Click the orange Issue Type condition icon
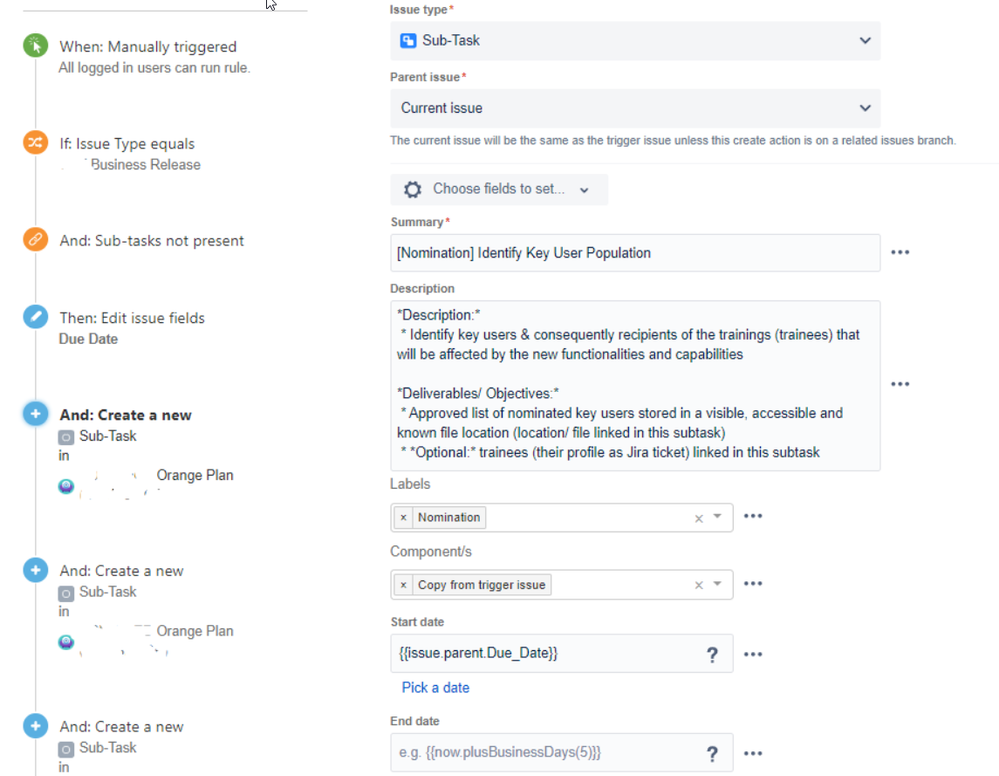 36,143
